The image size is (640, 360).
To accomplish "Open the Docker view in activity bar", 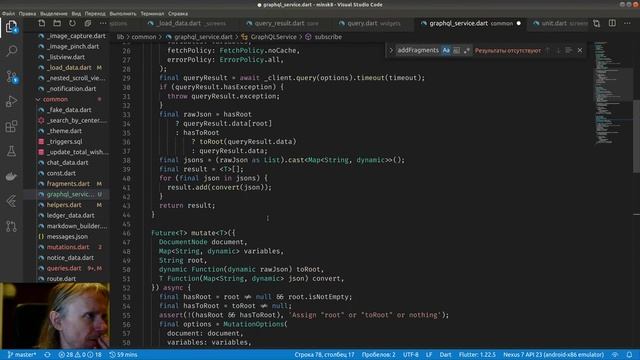I will (11, 176).
